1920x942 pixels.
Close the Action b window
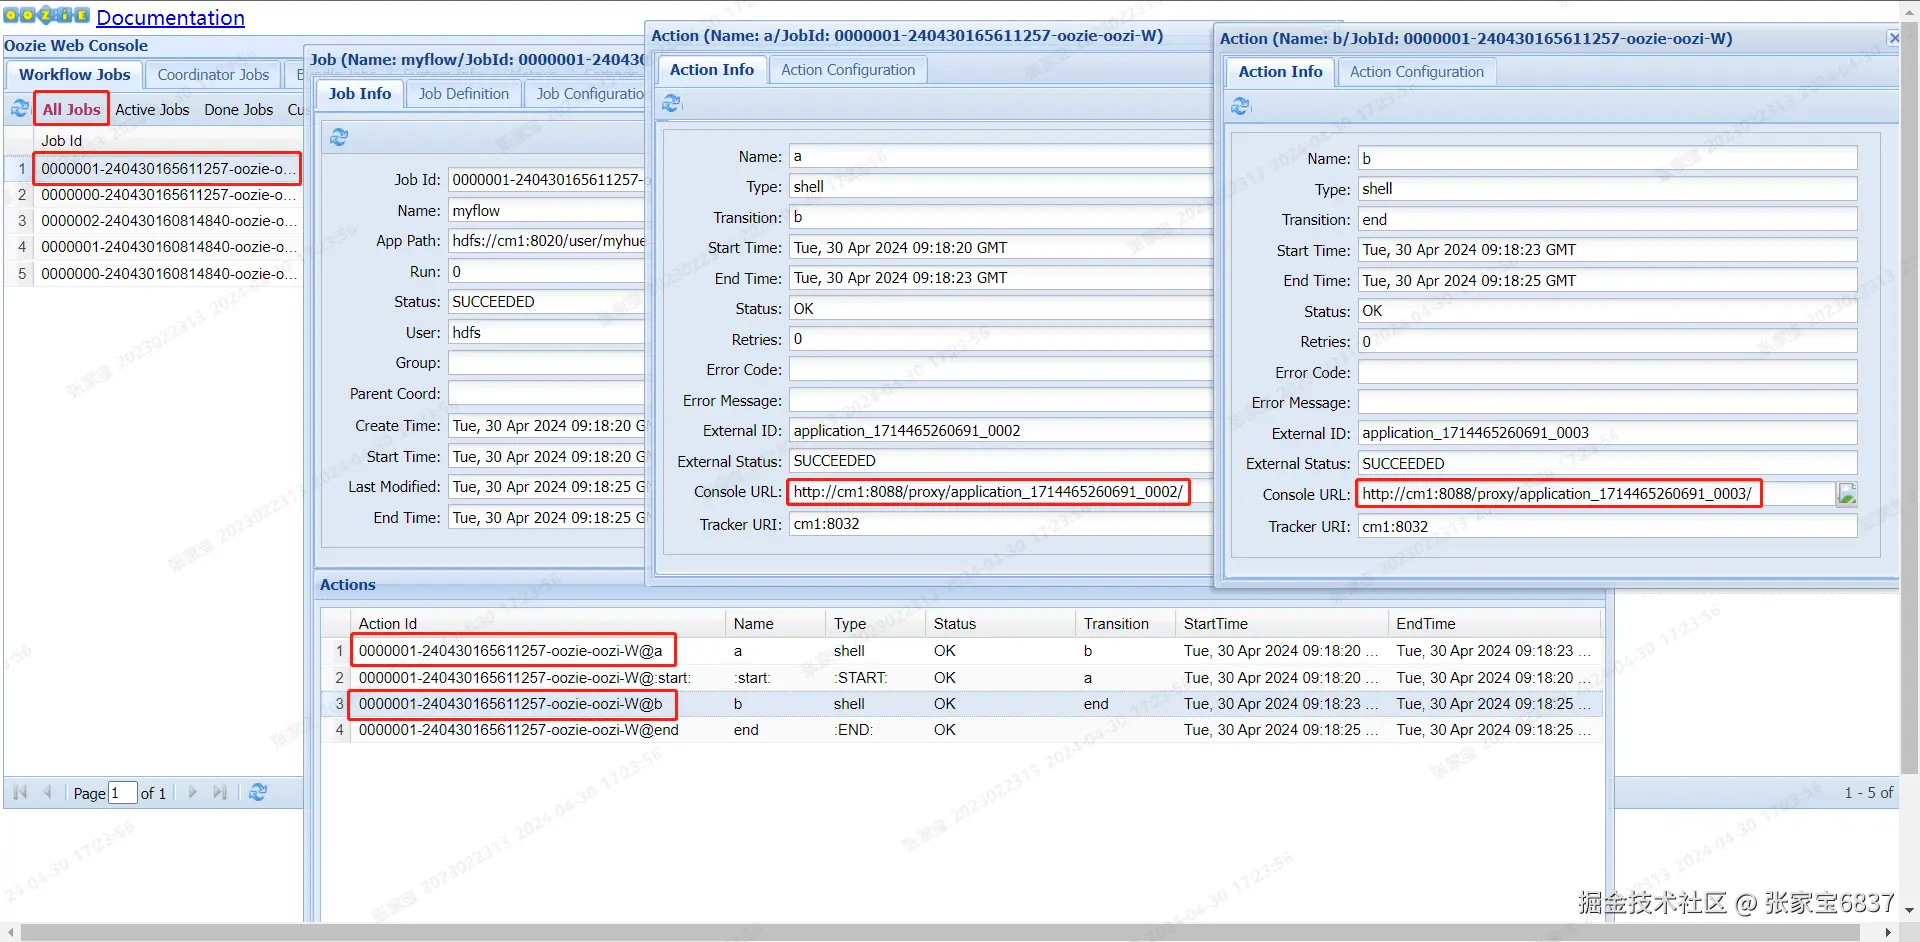click(1893, 38)
